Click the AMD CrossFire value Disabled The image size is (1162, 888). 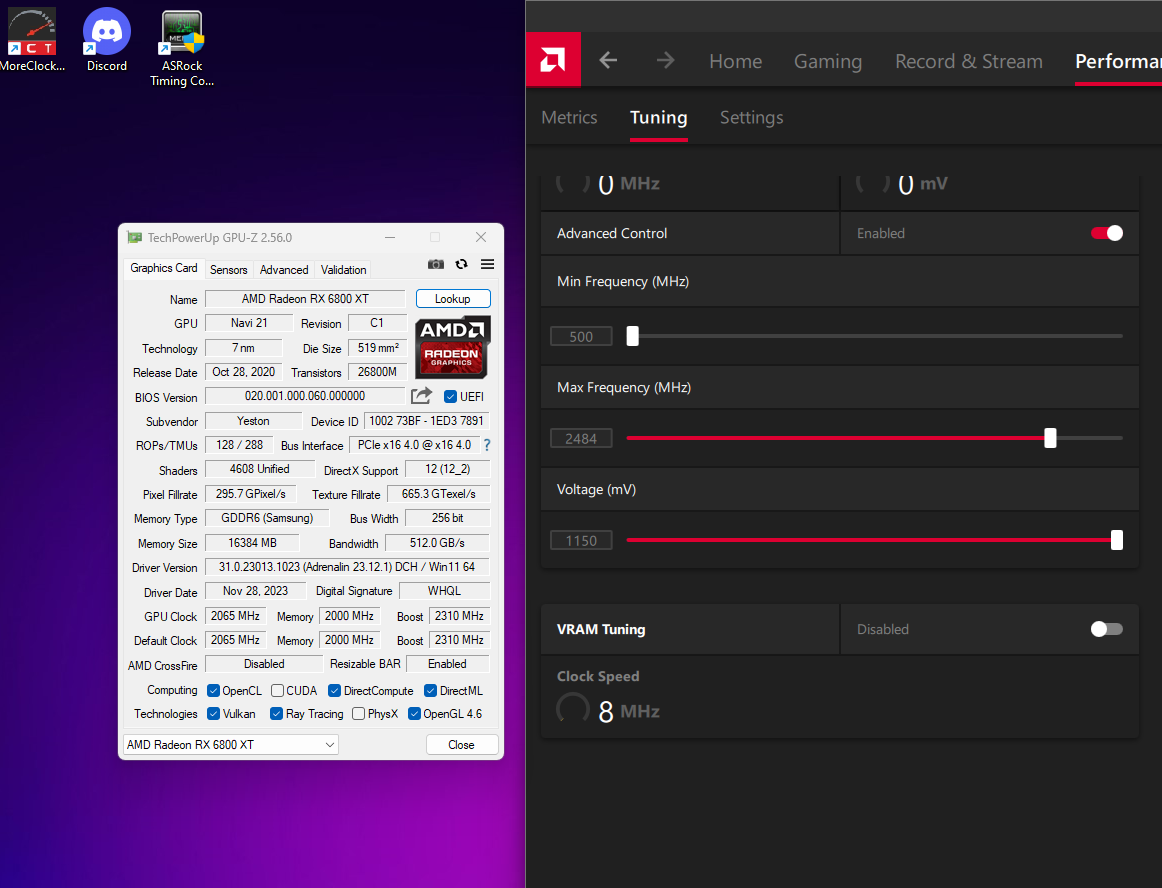tap(265, 664)
